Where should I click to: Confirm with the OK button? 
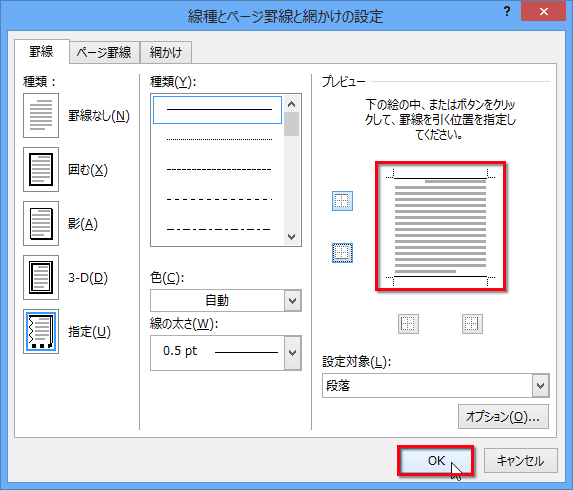point(436,461)
